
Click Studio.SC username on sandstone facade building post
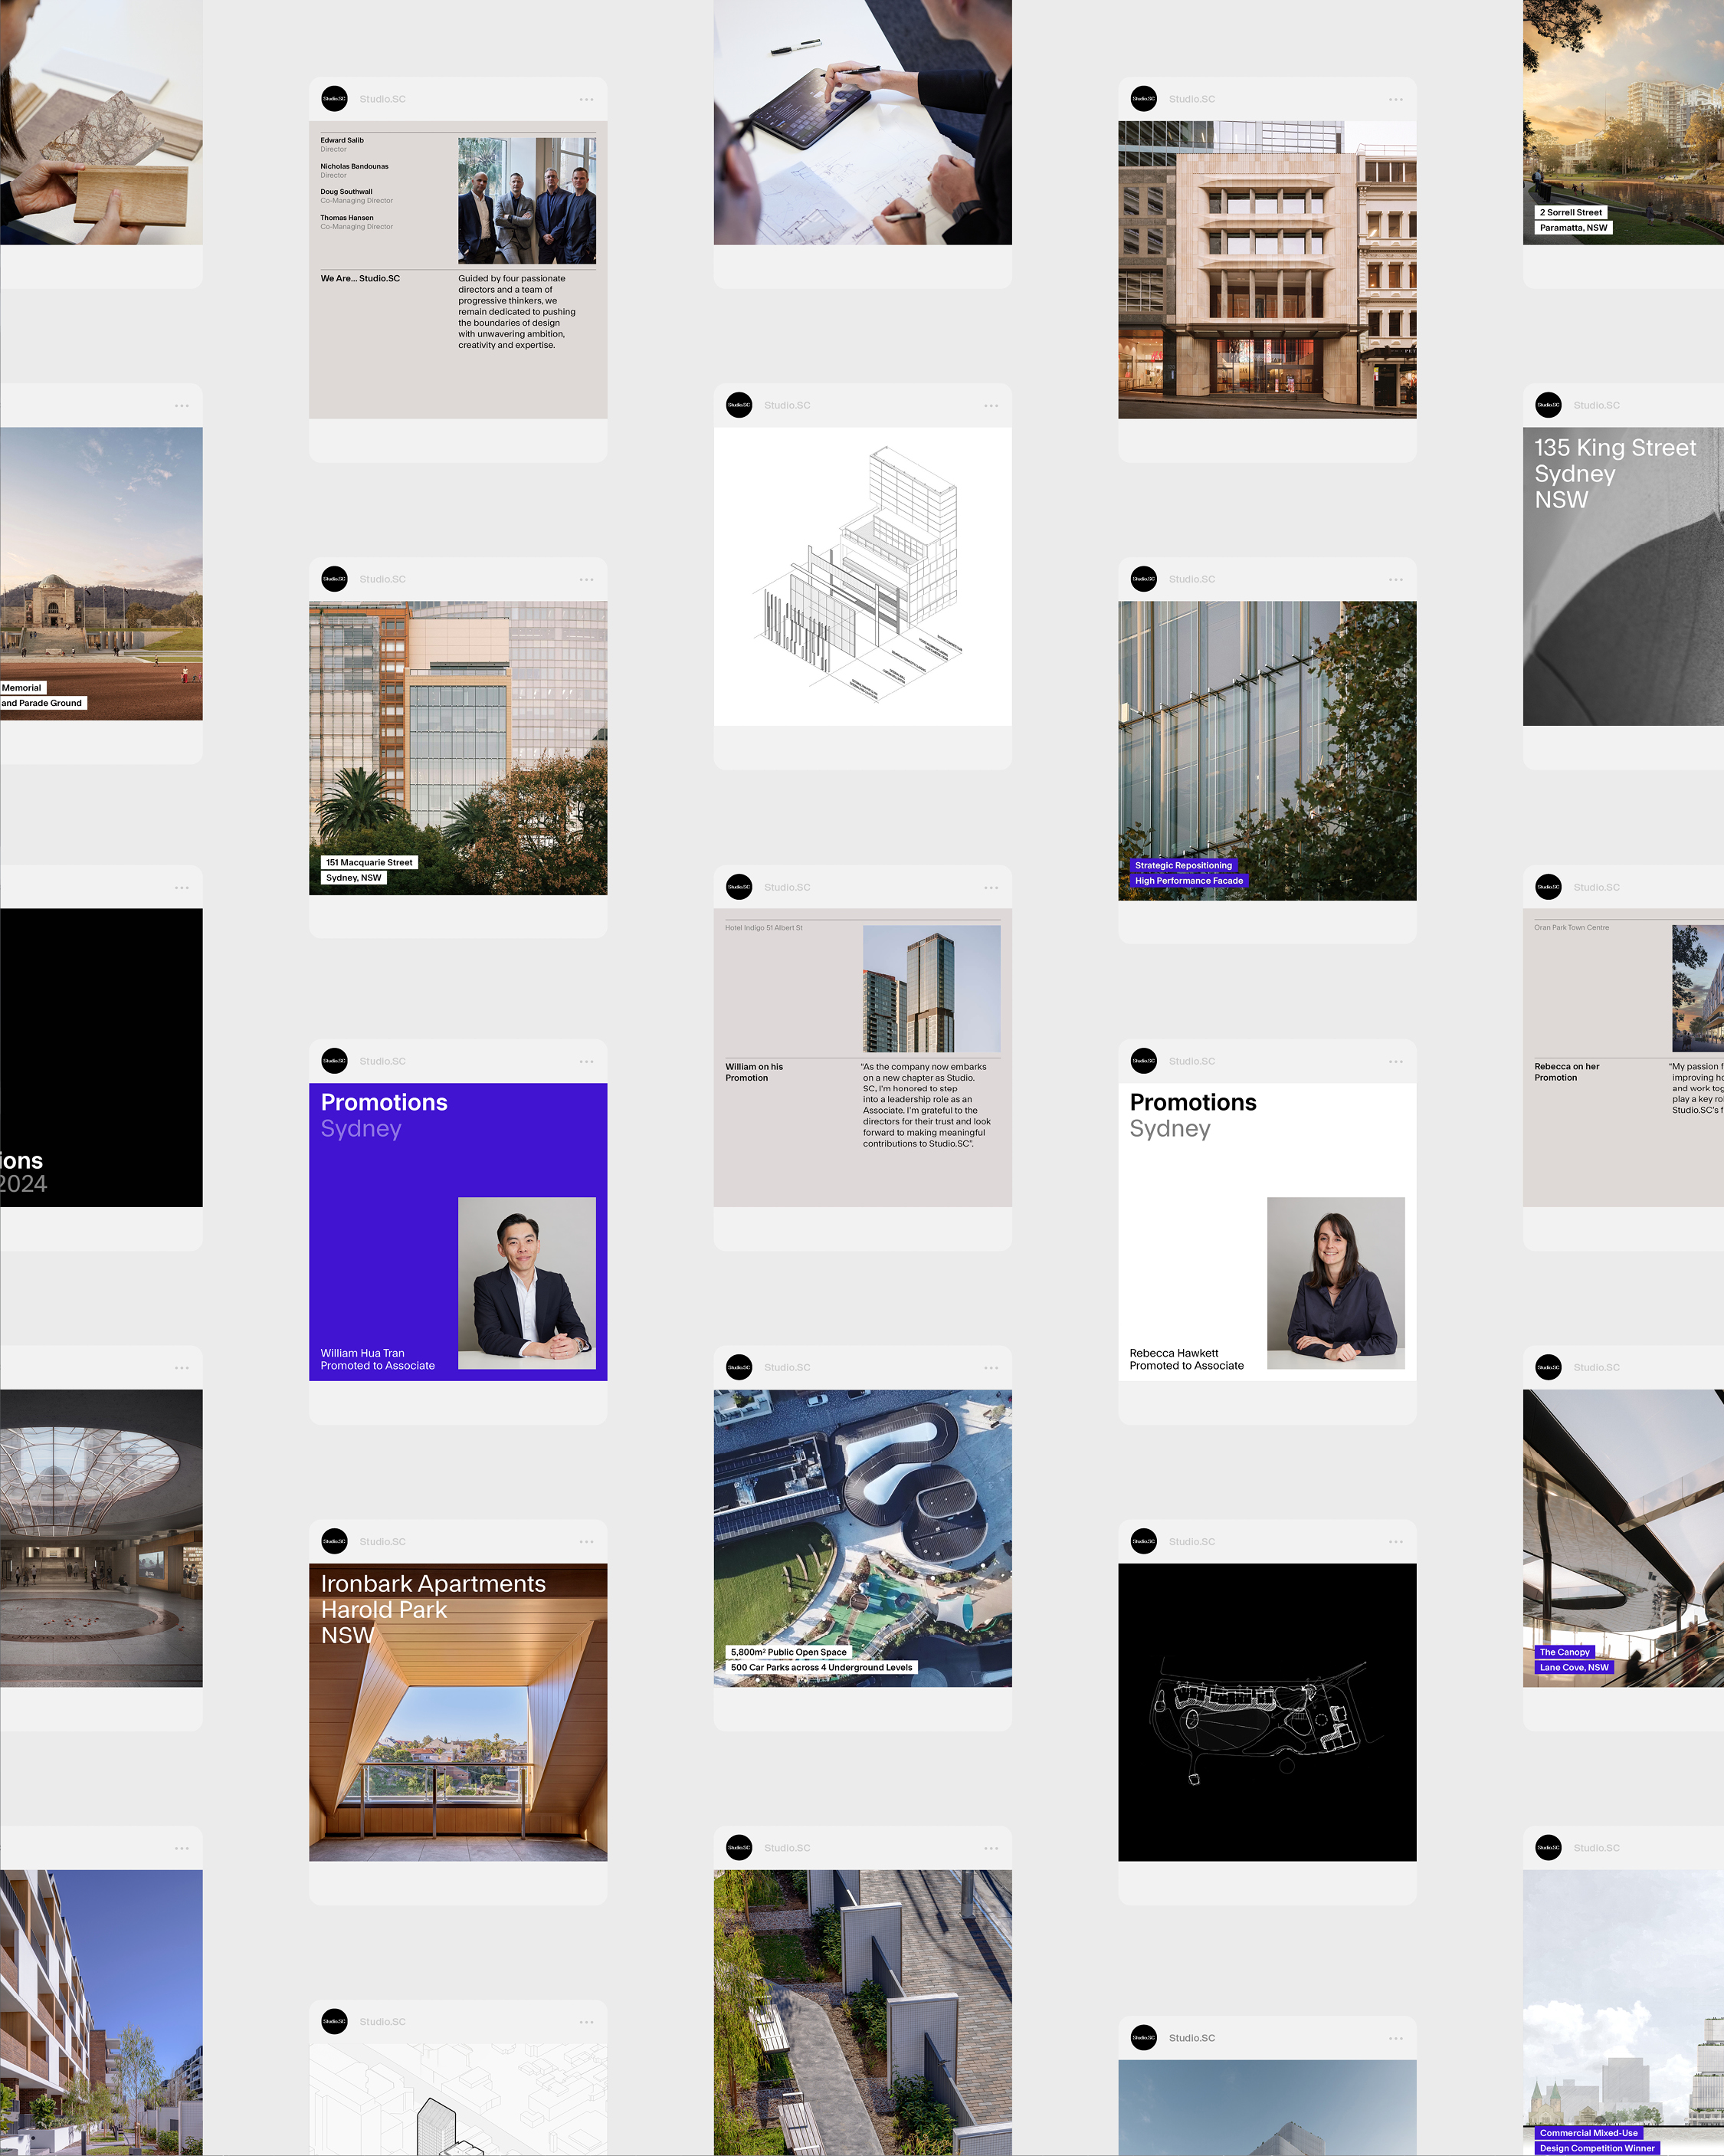pyautogui.click(x=1192, y=99)
